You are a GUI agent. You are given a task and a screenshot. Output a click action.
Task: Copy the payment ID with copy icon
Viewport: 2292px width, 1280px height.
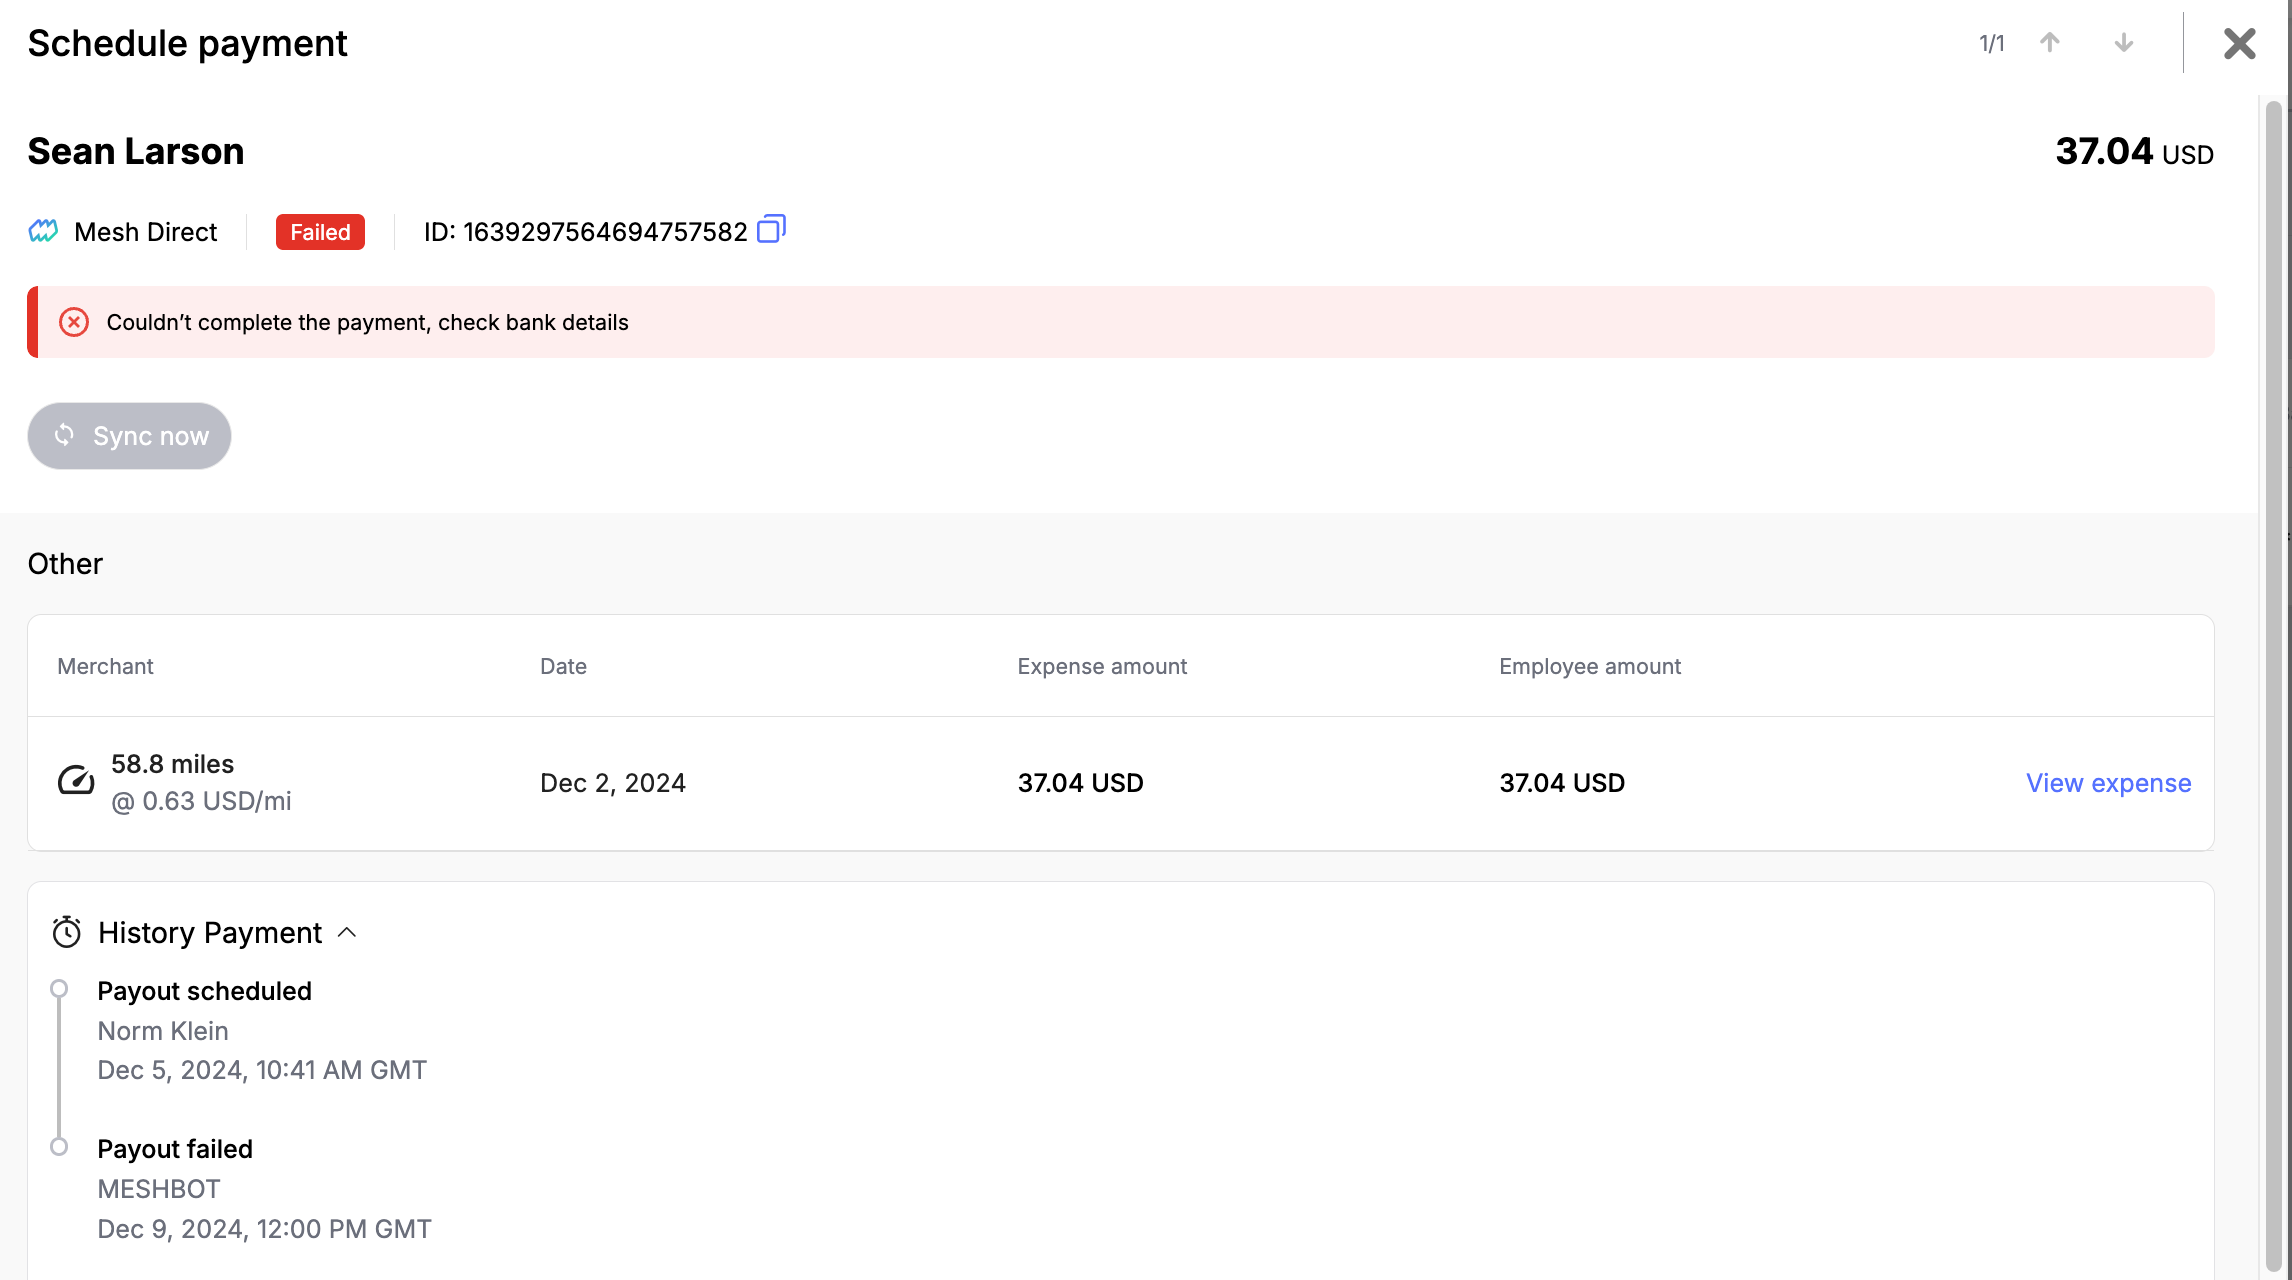pyautogui.click(x=771, y=230)
